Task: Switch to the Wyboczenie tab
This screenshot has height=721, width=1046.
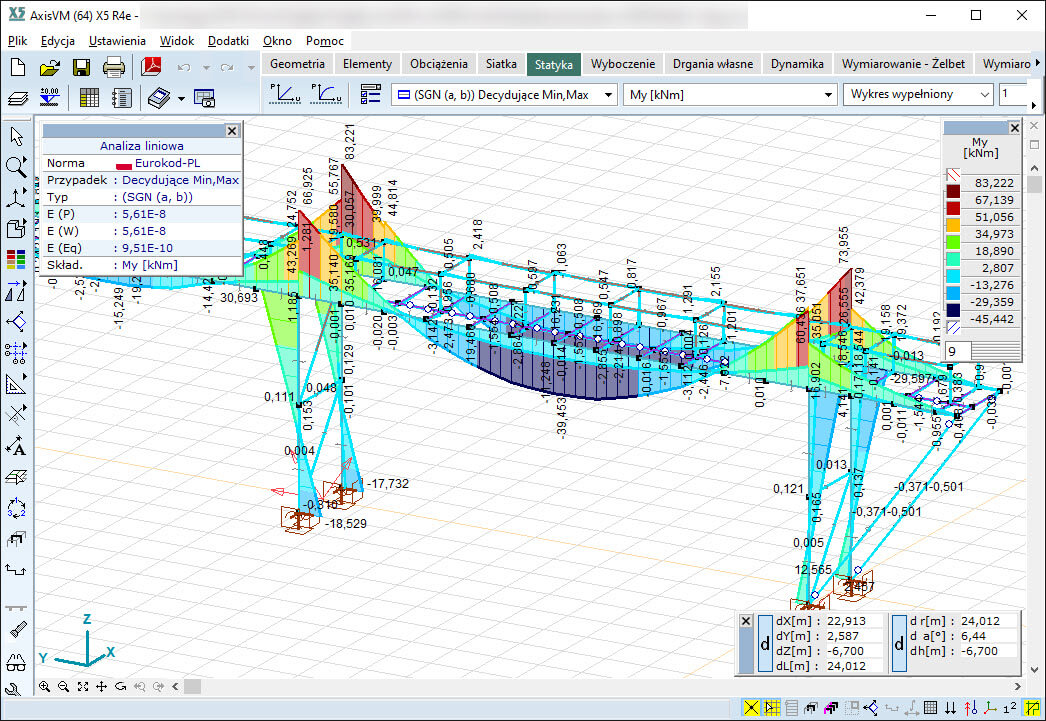Action: coord(622,63)
